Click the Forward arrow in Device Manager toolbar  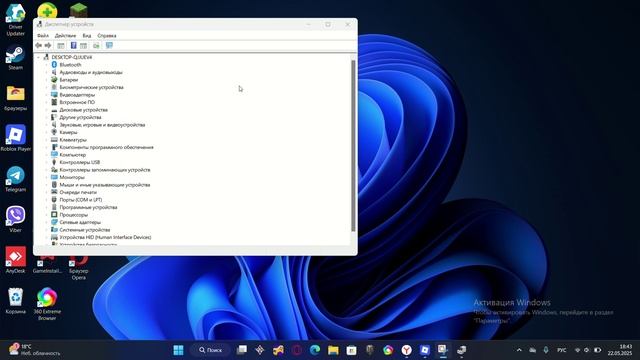(48, 45)
